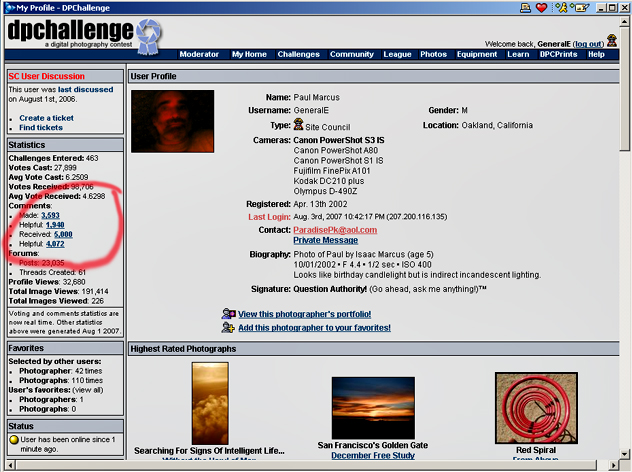Click the view all favorites link
This screenshot has width=632, height=472.
click(x=88, y=390)
